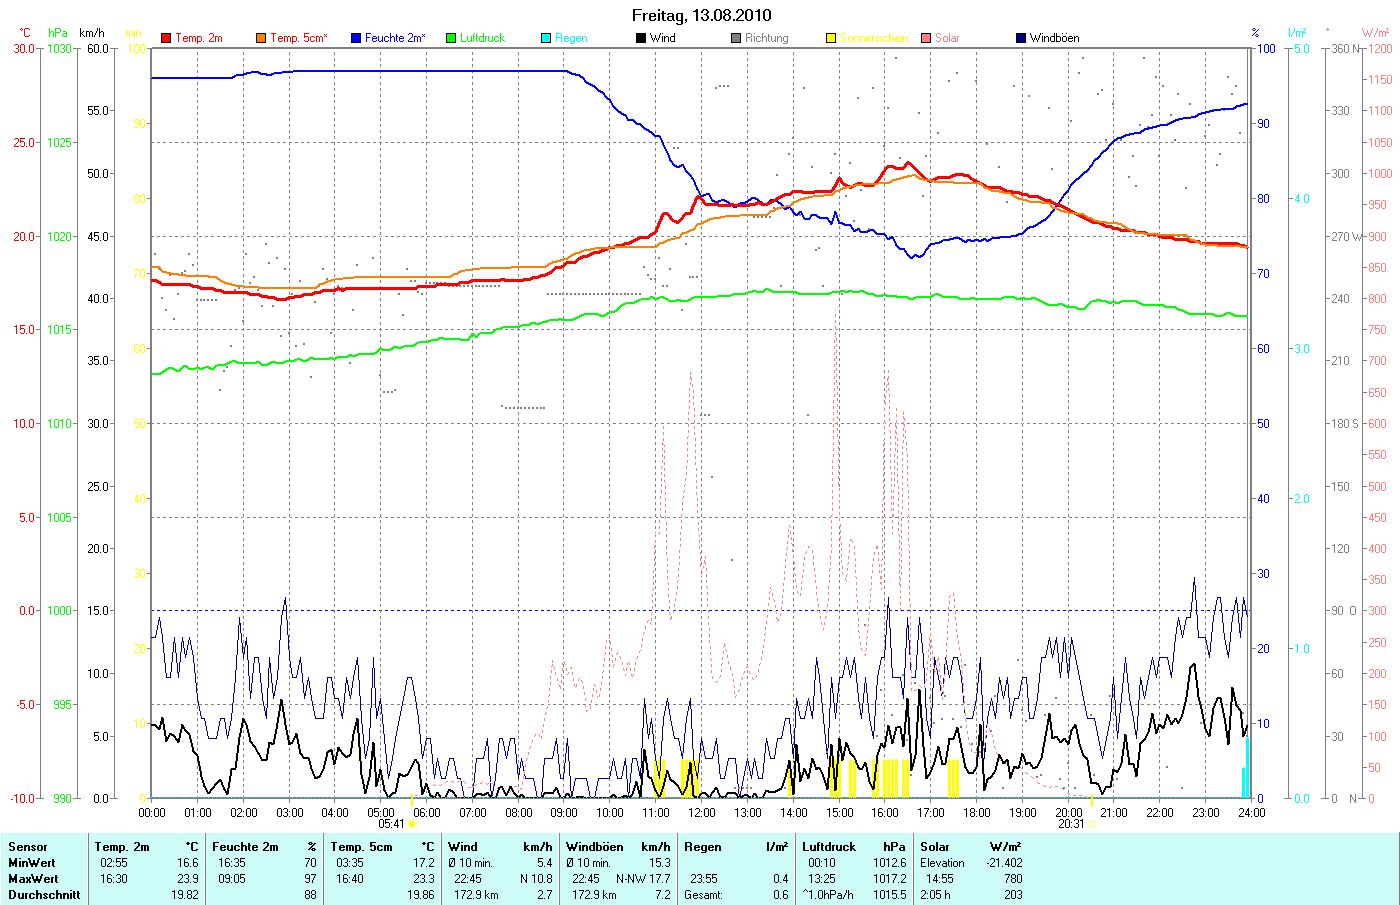Viewport: 1400px width, 905px height.
Task: Click the solar maximum time 14:55
Action: pos(940,879)
